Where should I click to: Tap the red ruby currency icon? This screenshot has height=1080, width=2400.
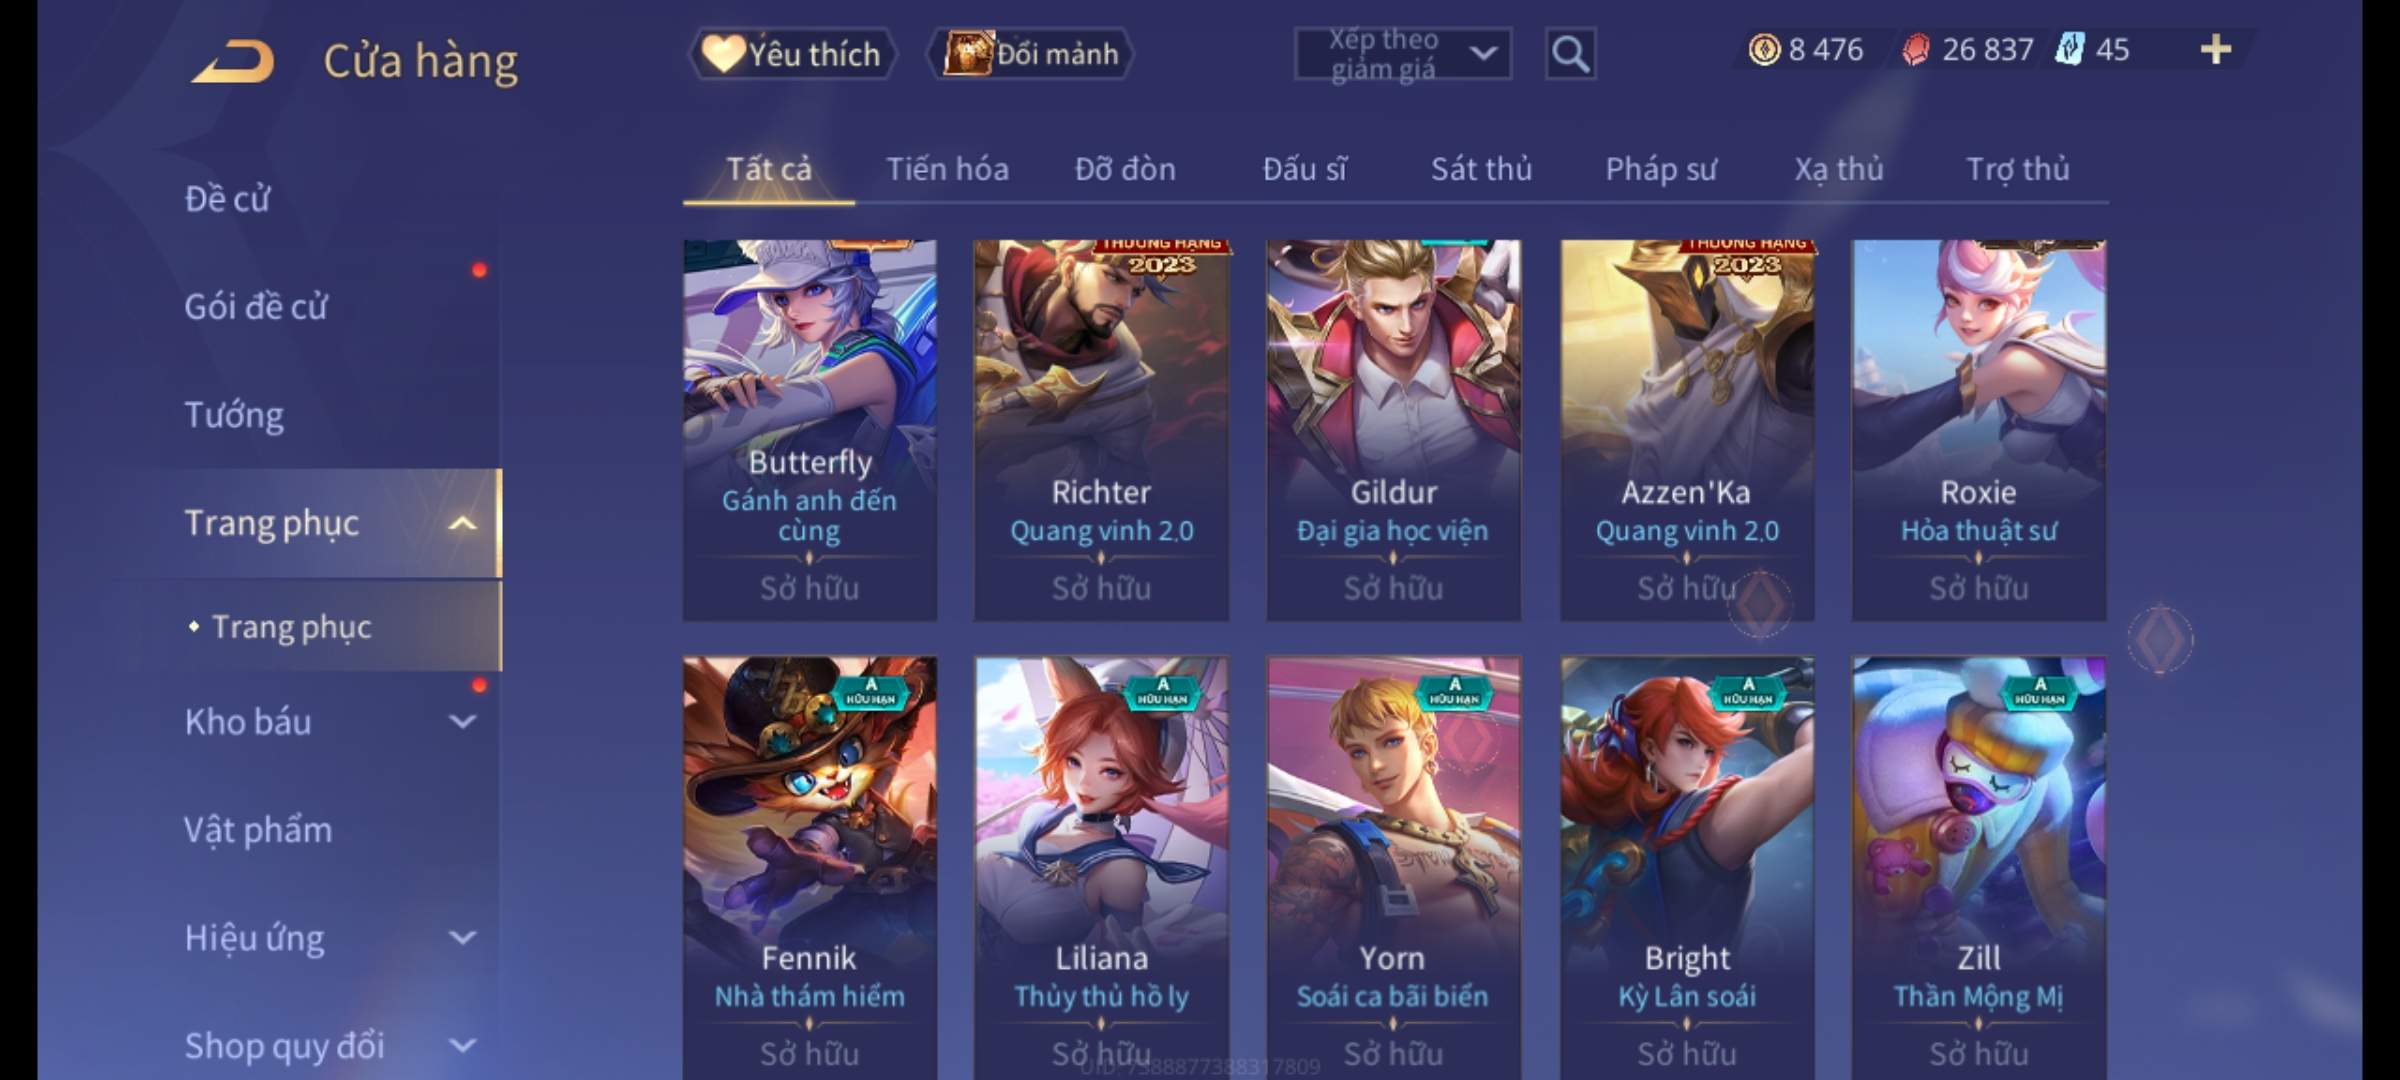click(1915, 49)
